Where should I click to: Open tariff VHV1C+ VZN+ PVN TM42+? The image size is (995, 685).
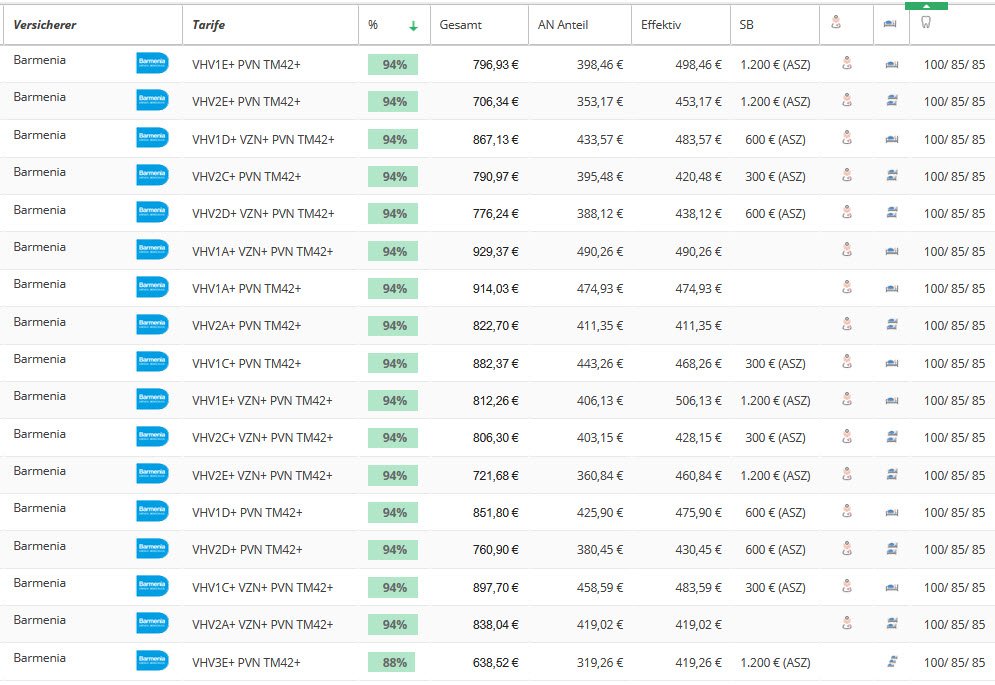point(263,587)
